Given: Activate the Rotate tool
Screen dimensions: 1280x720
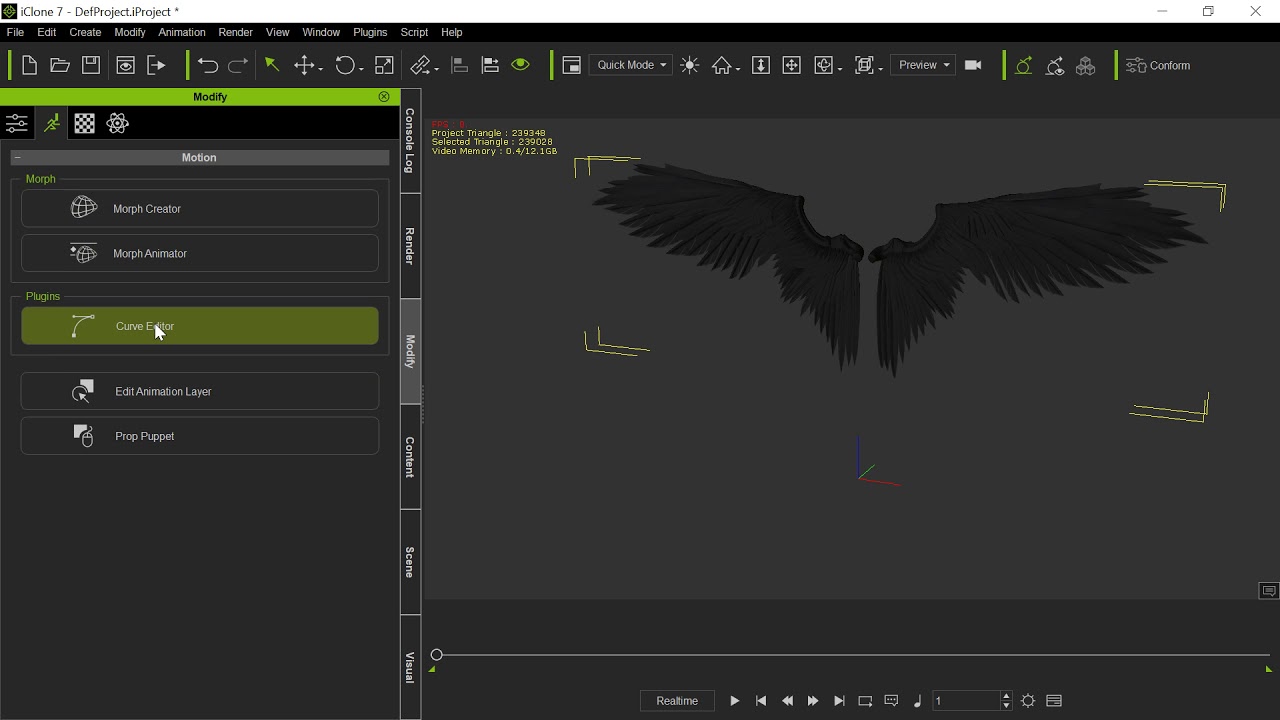Looking at the screenshot, I should point(346,65).
